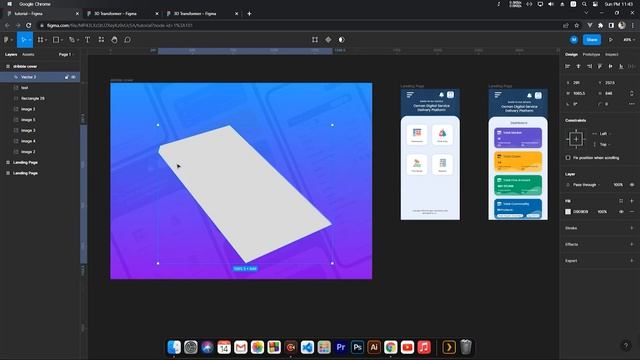Open Help question mark button
640x360 pixels.
(626, 346)
